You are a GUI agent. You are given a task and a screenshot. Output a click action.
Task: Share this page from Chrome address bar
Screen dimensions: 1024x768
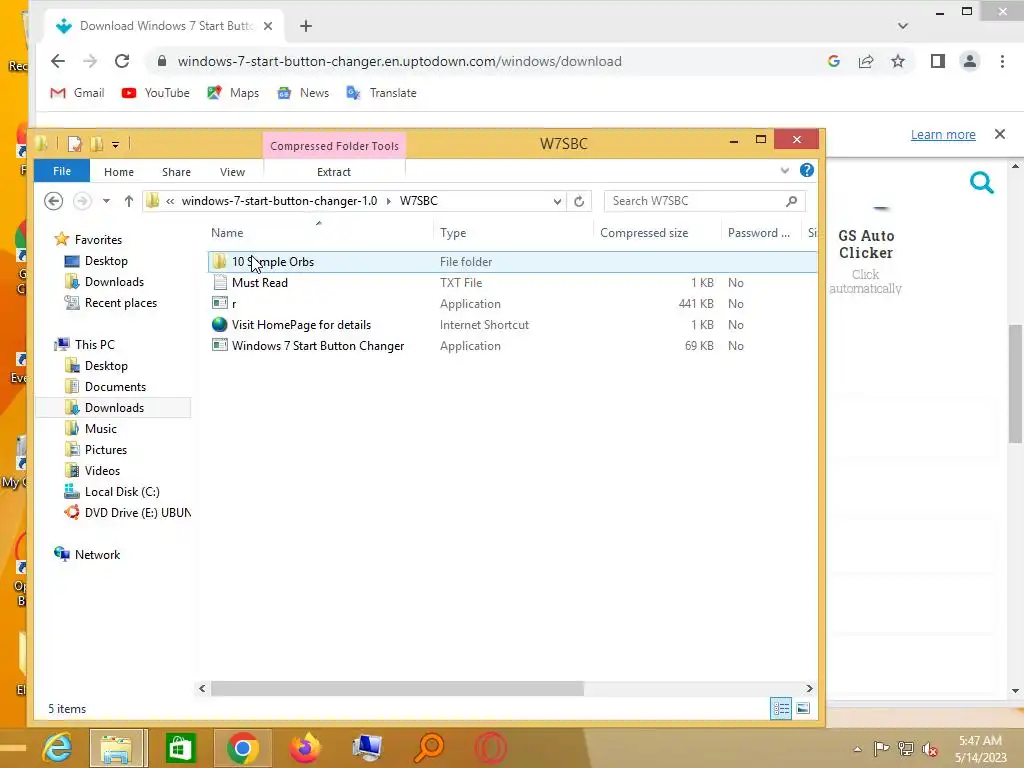866,61
